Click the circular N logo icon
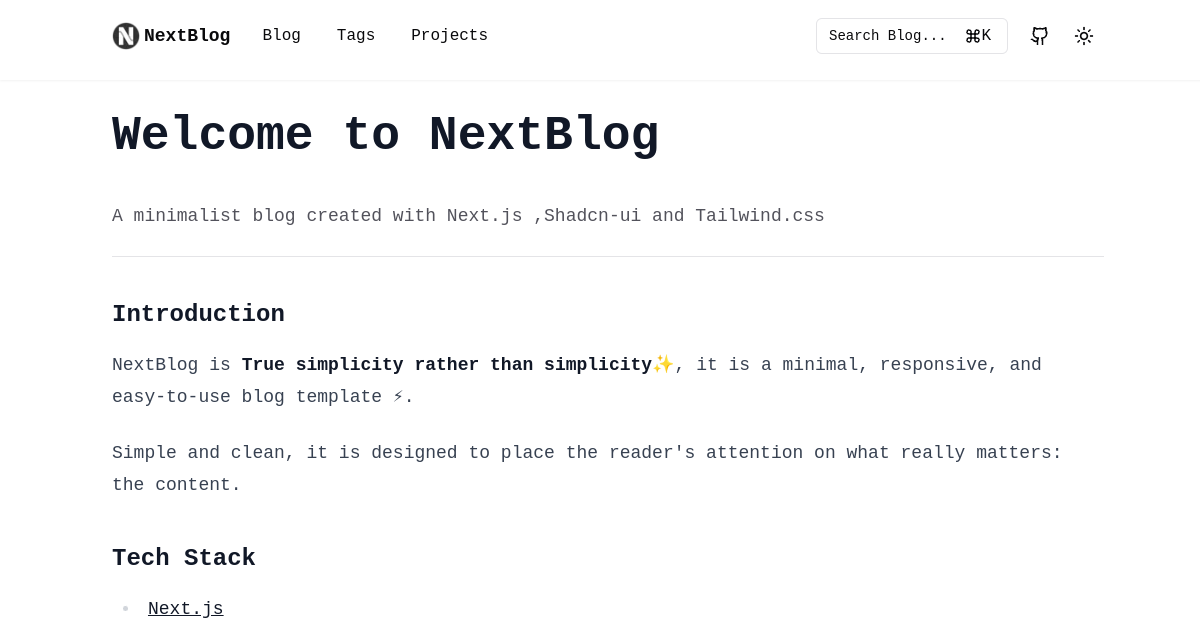Image resolution: width=1200 pixels, height=630 pixels. 126,36
